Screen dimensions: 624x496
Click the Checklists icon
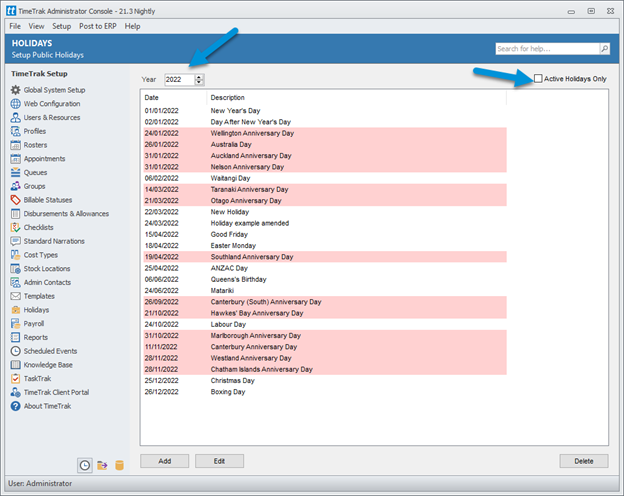pos(15,227)
